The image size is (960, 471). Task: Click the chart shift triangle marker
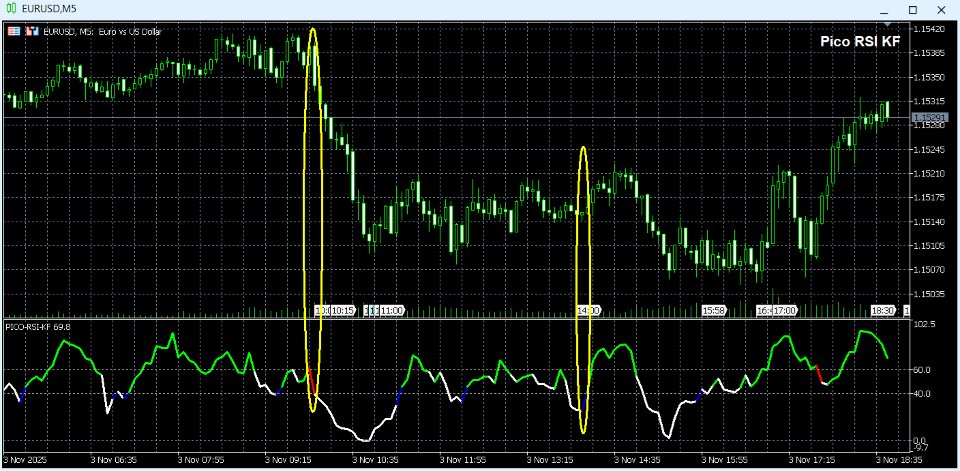(888, 24)
